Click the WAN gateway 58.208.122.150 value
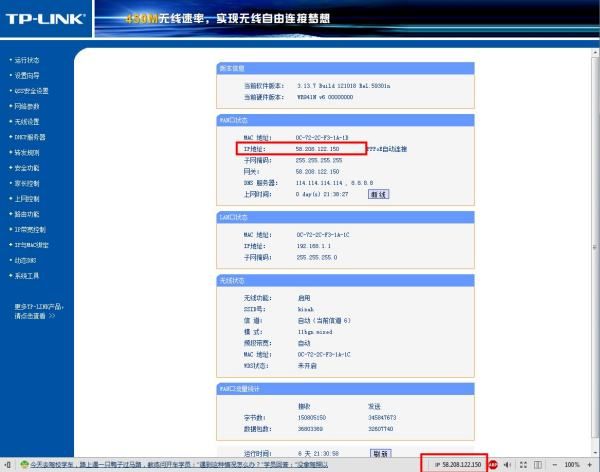 pos(317,171)
